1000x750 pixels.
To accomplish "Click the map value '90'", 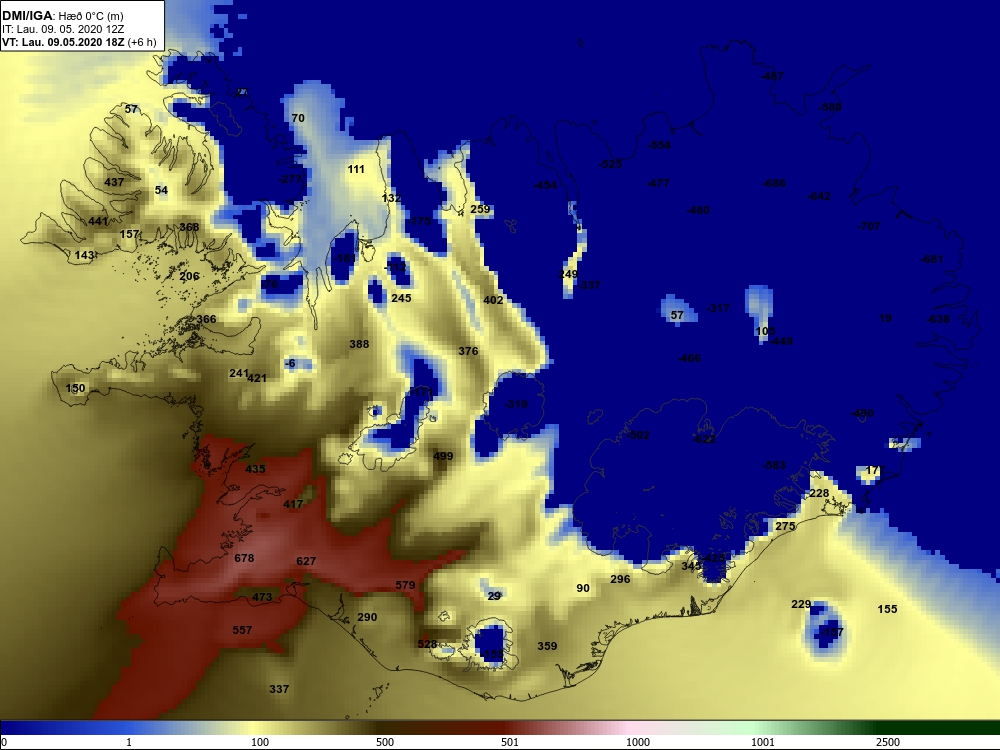I will (x=583, y=588).
